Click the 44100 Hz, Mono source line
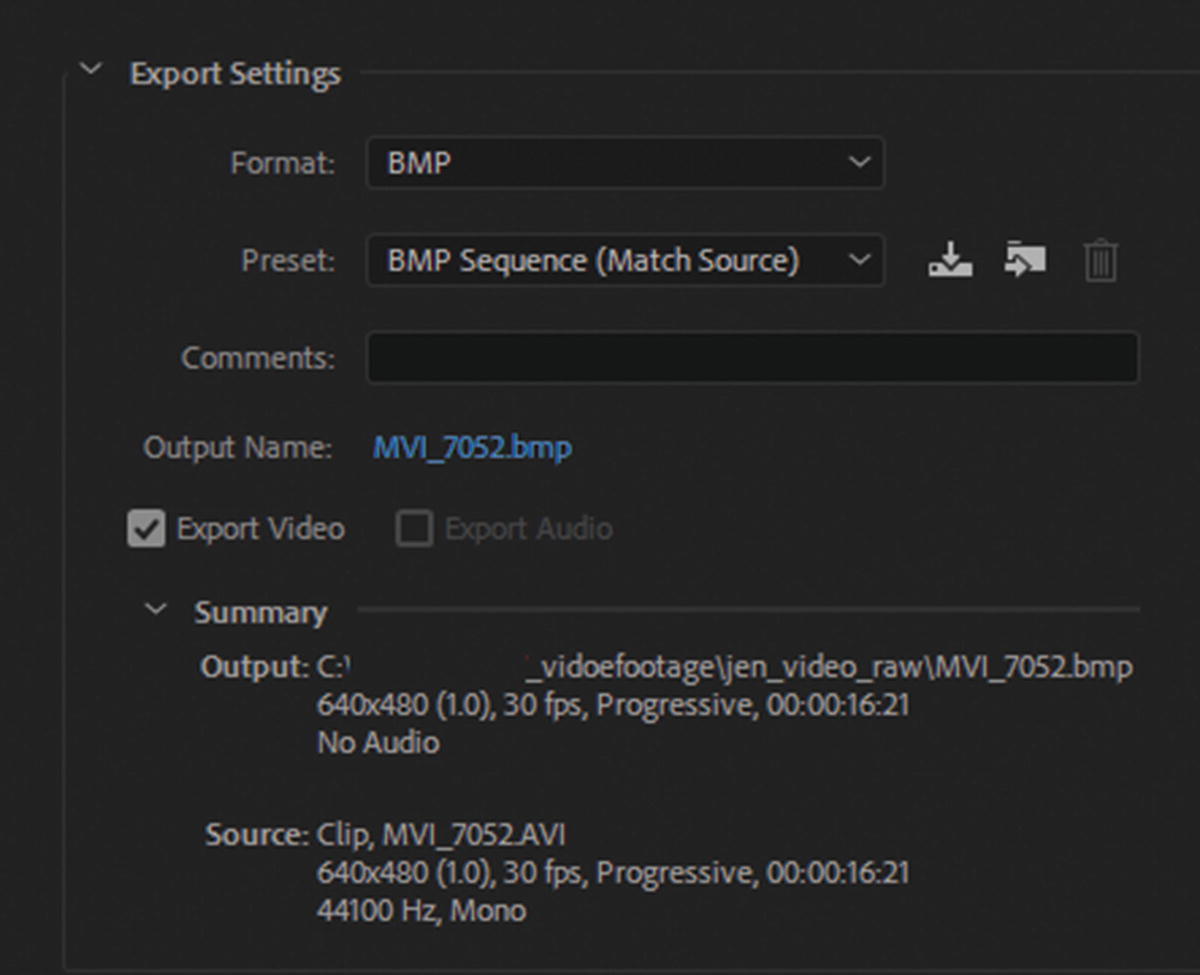Viewport: 1200px width, 975px height. point(421,910)
